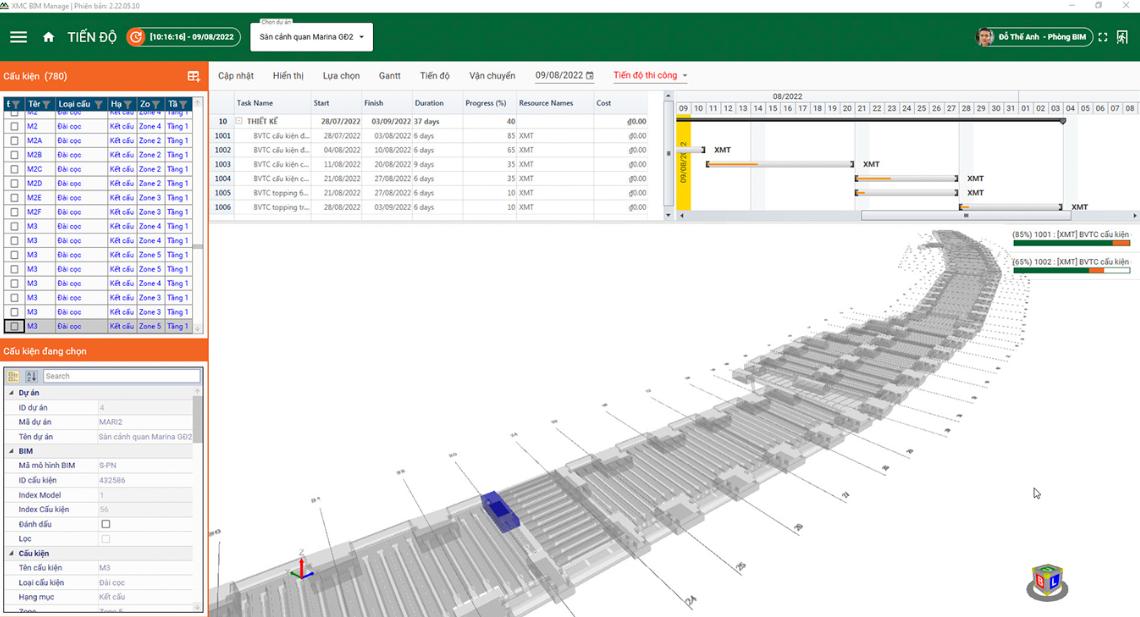Expand the Tiến độ thi công dropdown

click(650, 76)
